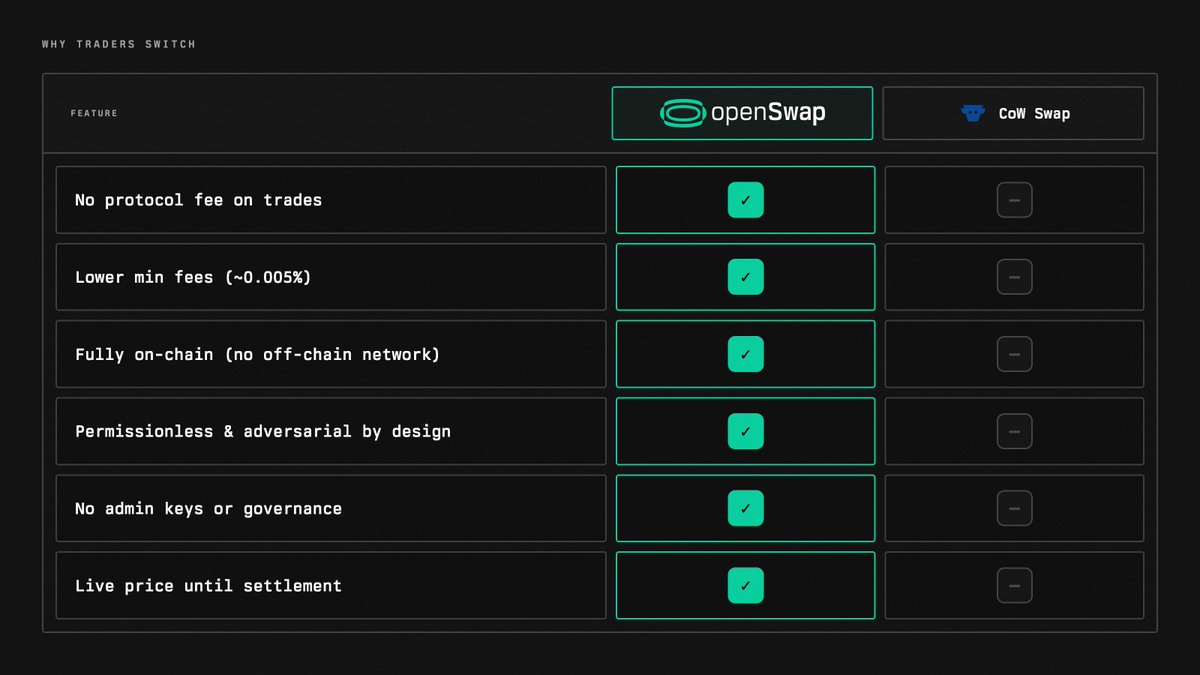Click "Permissionless & adversarial by design" text
This screenshot has height=675, width=1200.
click(x=263, y=432)
